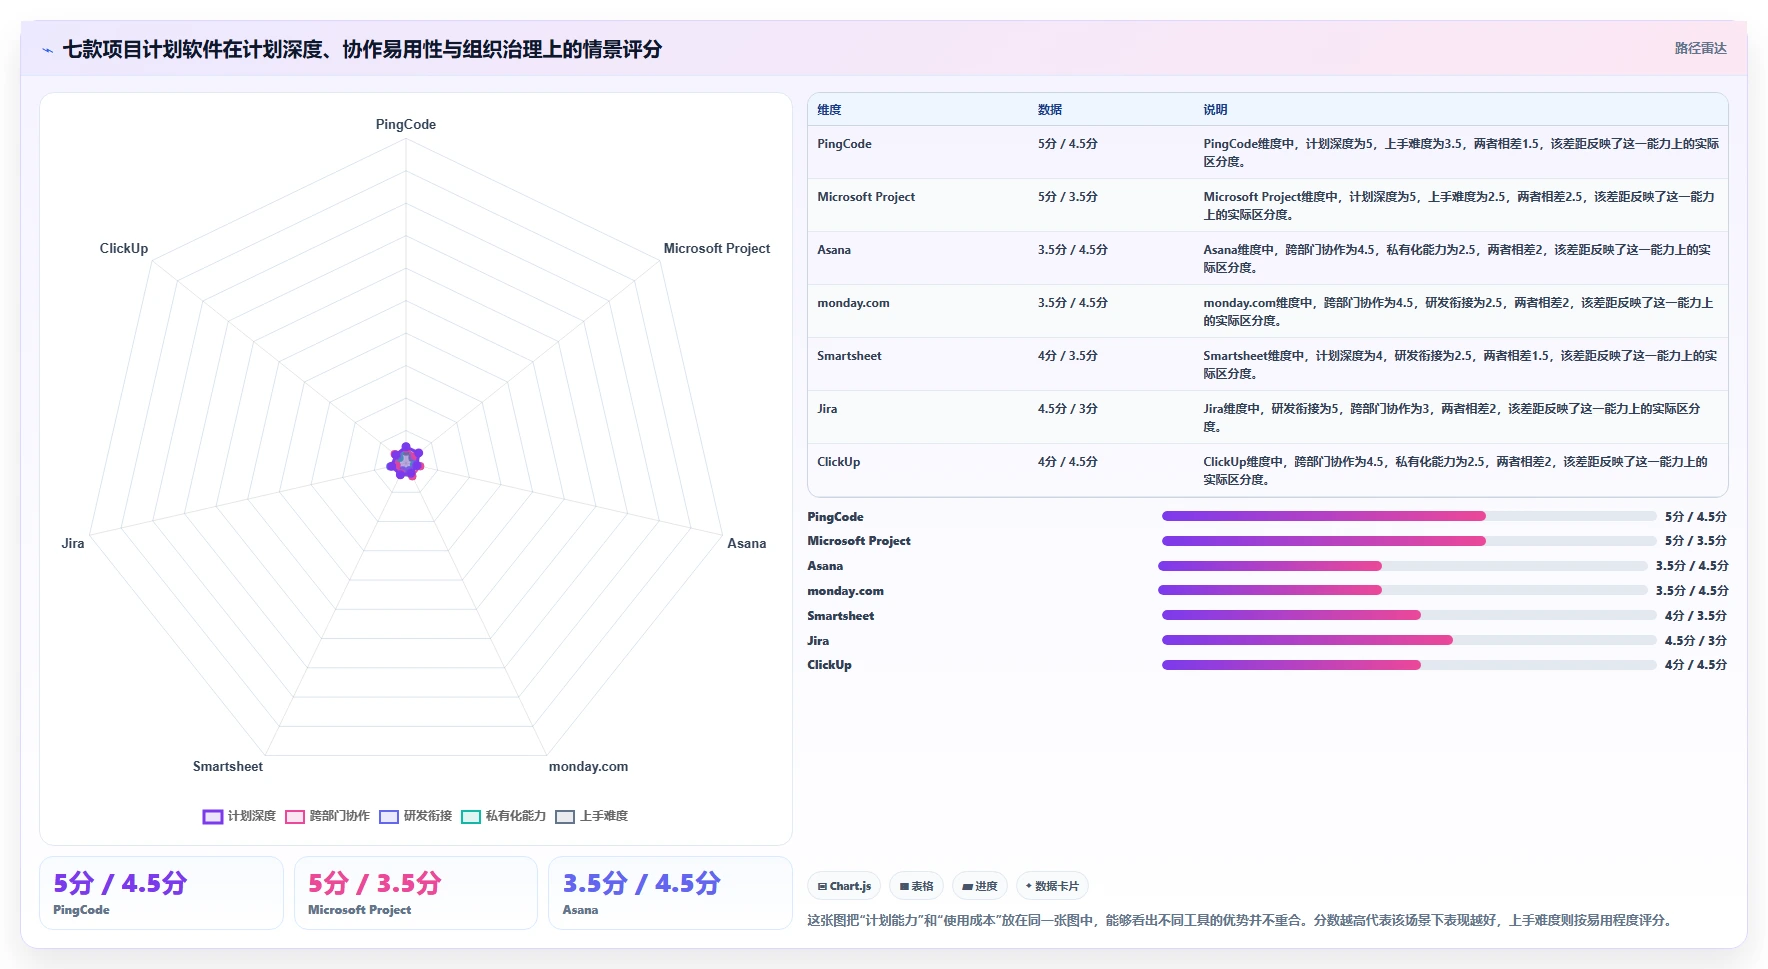
Task: Click the Asana progress bar
Action: click(1402, 566)
